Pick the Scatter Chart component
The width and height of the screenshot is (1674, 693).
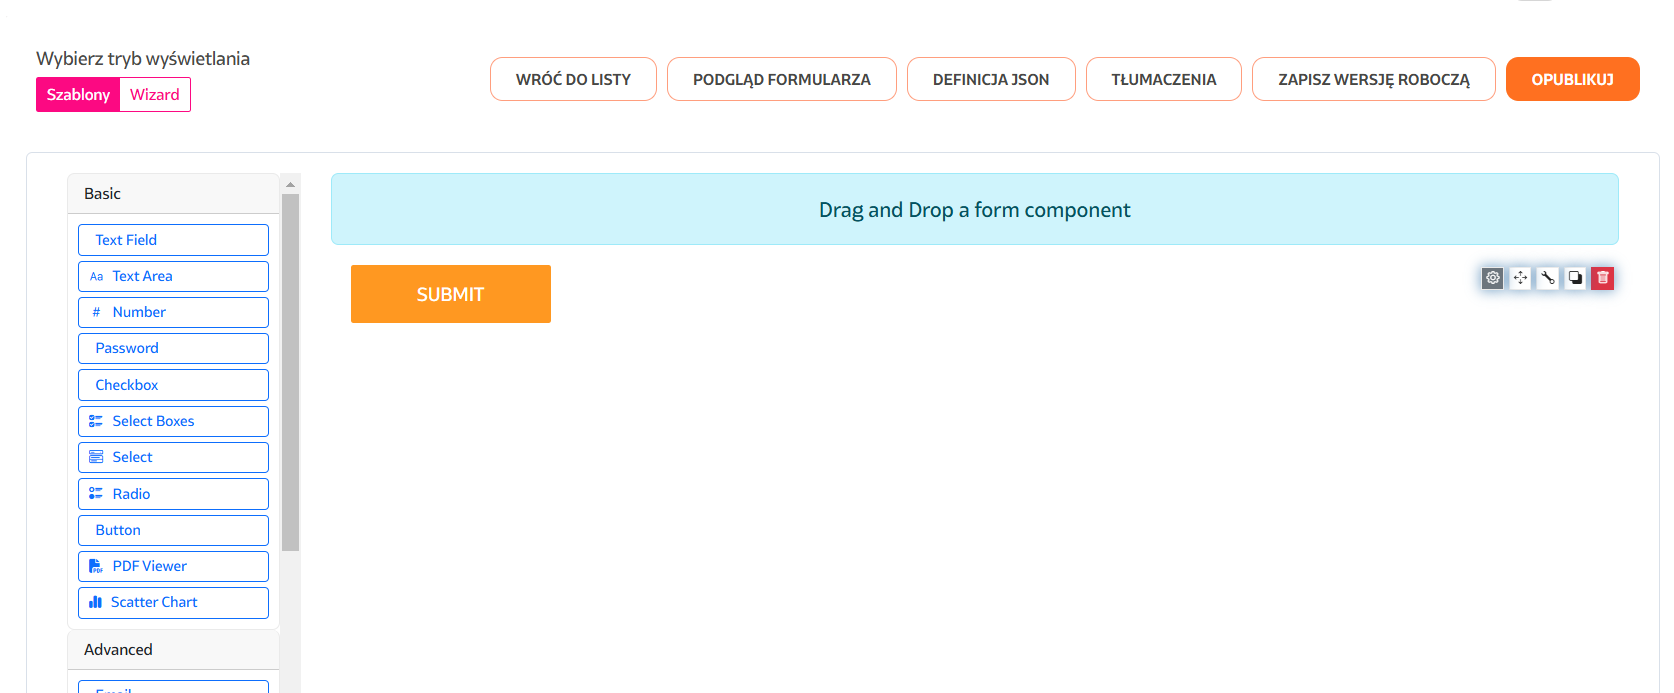click(173, 602)
